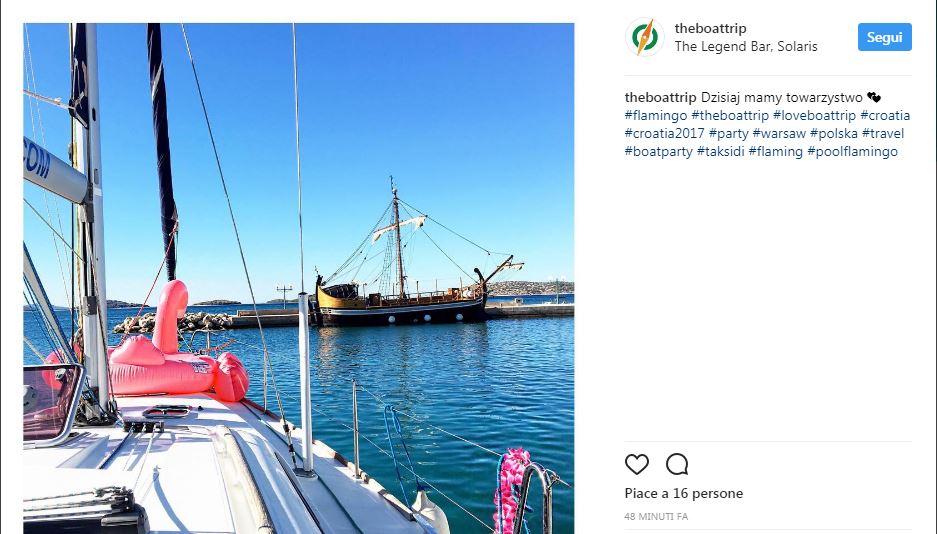View who liked: Piace a 16 persone
937x534 pixels.
[x=684, y=493]
